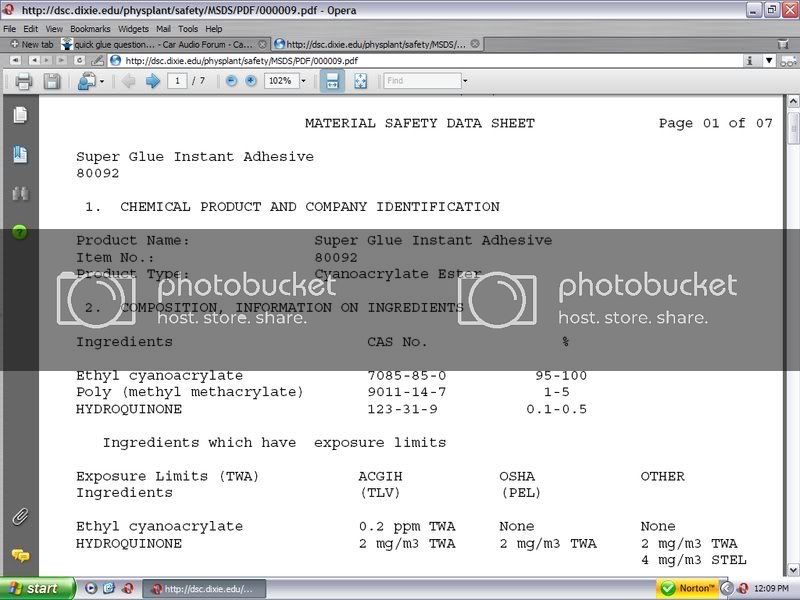Viewport: 800px width, 600px height.
Task: Go to next PDF page arrow
Action: coord(153,81)
